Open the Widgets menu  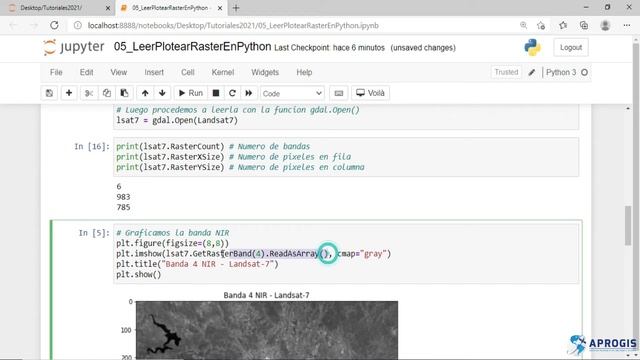tap(265, 72)
